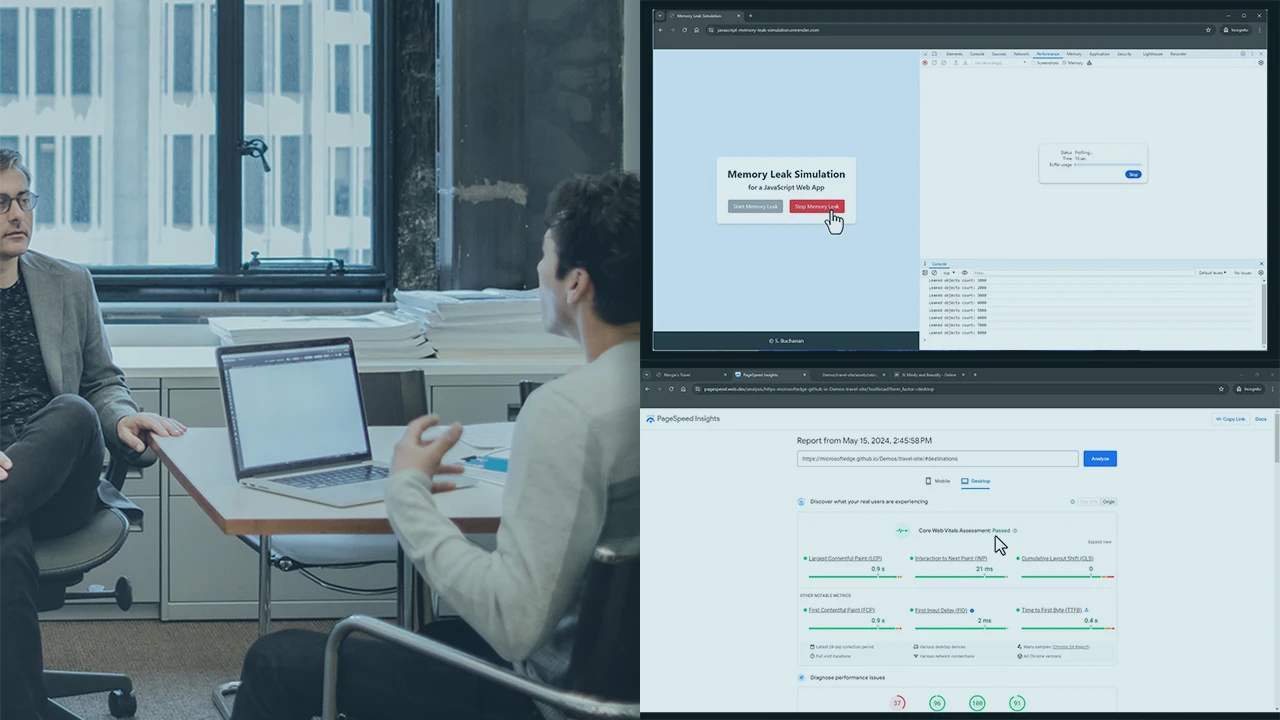Click the red record button in Performance panel
Image resolution: width=1280 pixels, height=720 pixels.
click(925, 63)
